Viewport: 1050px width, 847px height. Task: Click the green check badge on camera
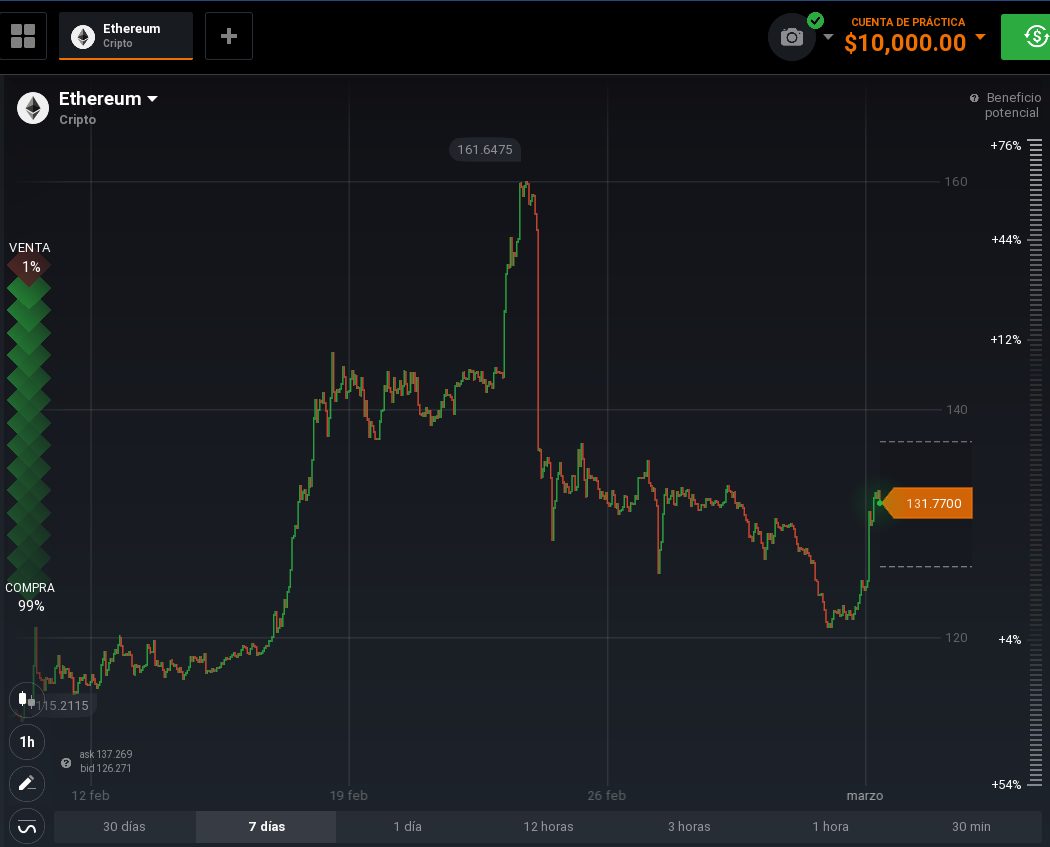[815, 21]
